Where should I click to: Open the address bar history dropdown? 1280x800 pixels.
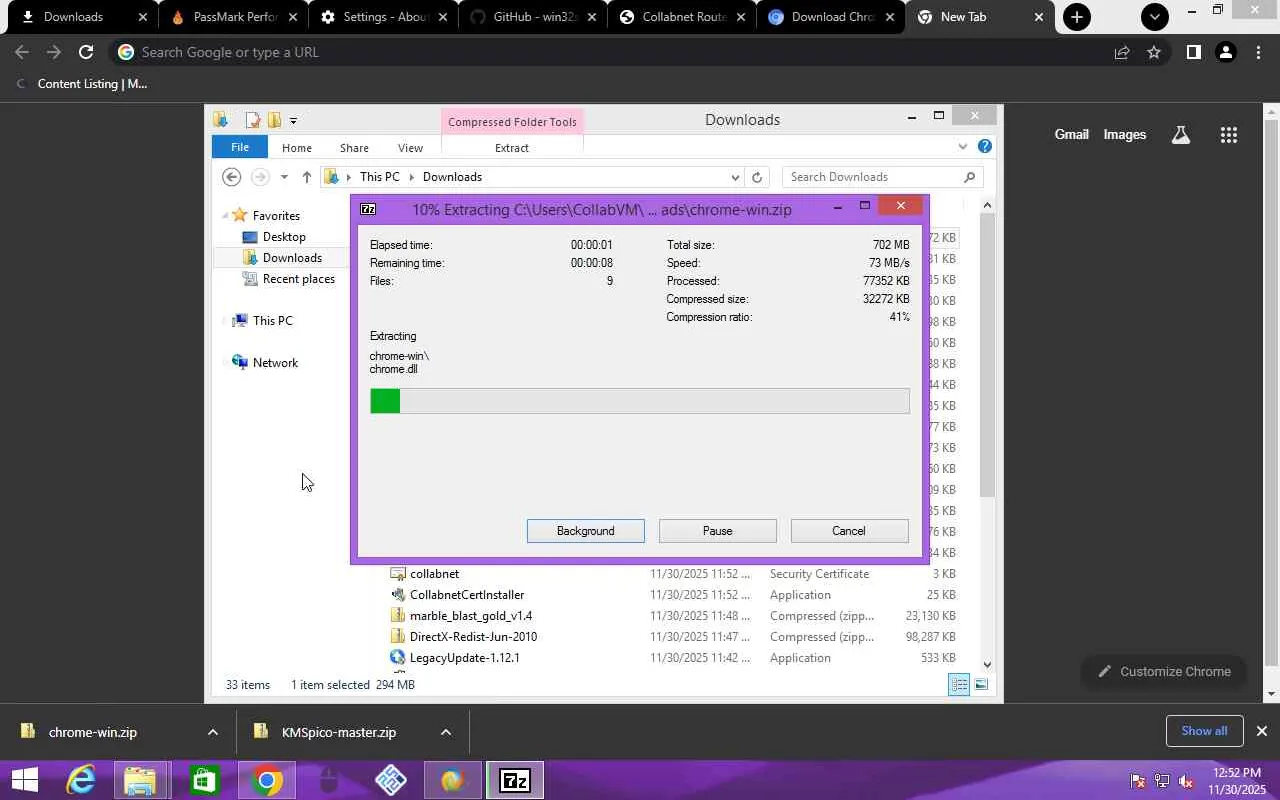(x=735, y=177)
